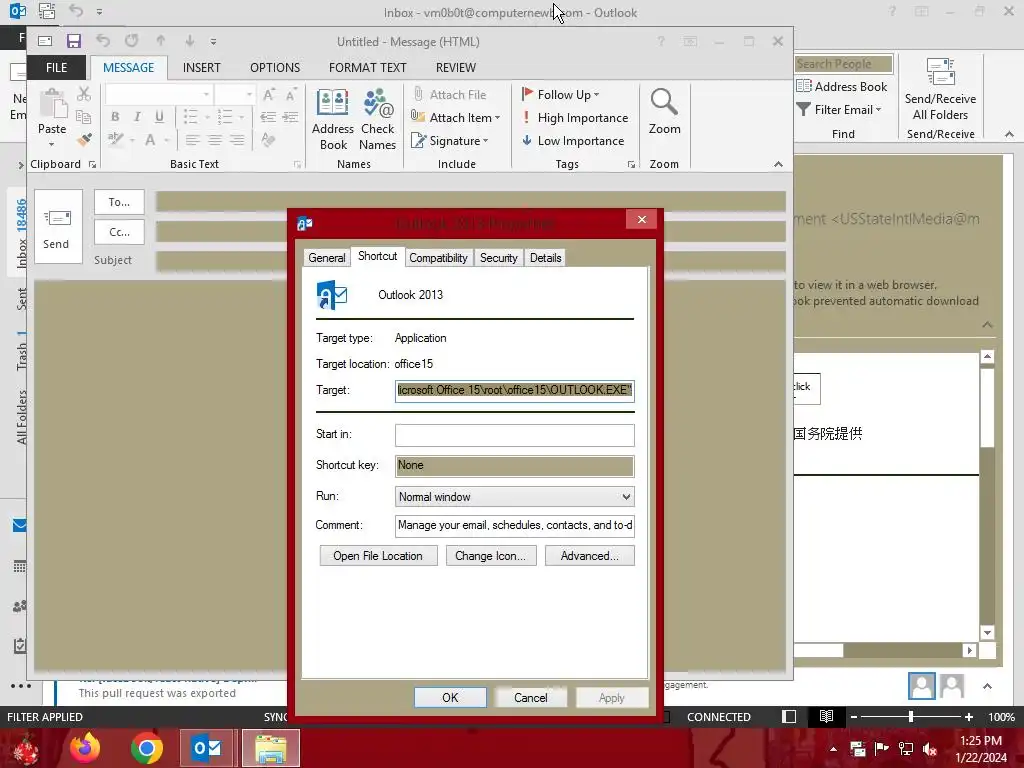Viewport: 1024px width, 768px height.
Task: Open the Chrome taskbar icon
Action: click(147, 748)
